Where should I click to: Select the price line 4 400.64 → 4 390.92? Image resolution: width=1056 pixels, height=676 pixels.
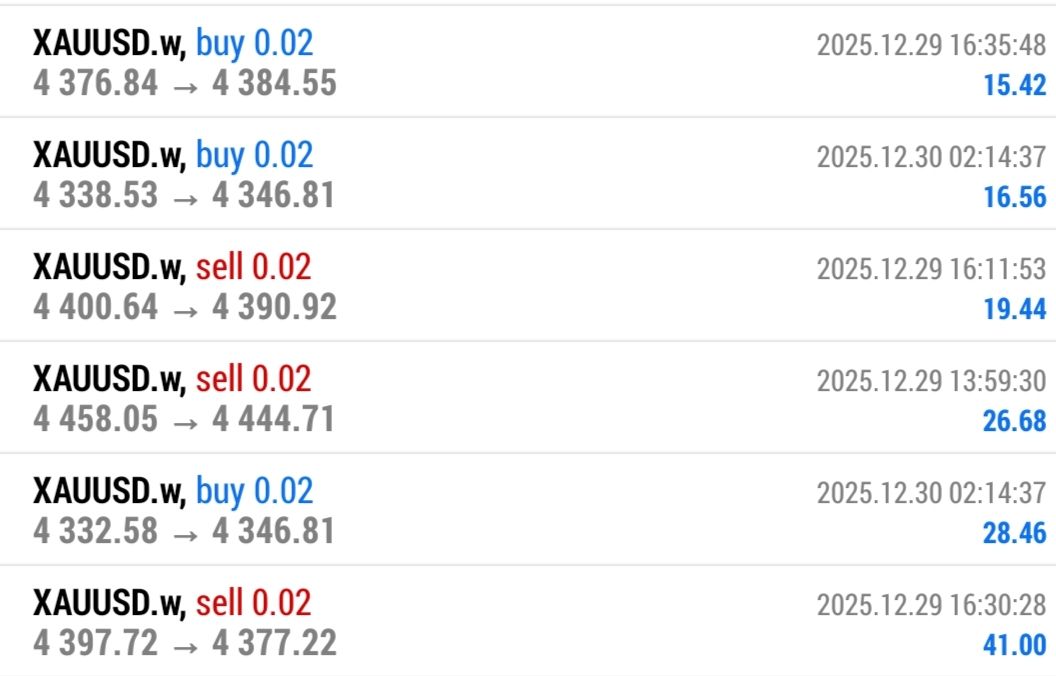tap(184, 308)
